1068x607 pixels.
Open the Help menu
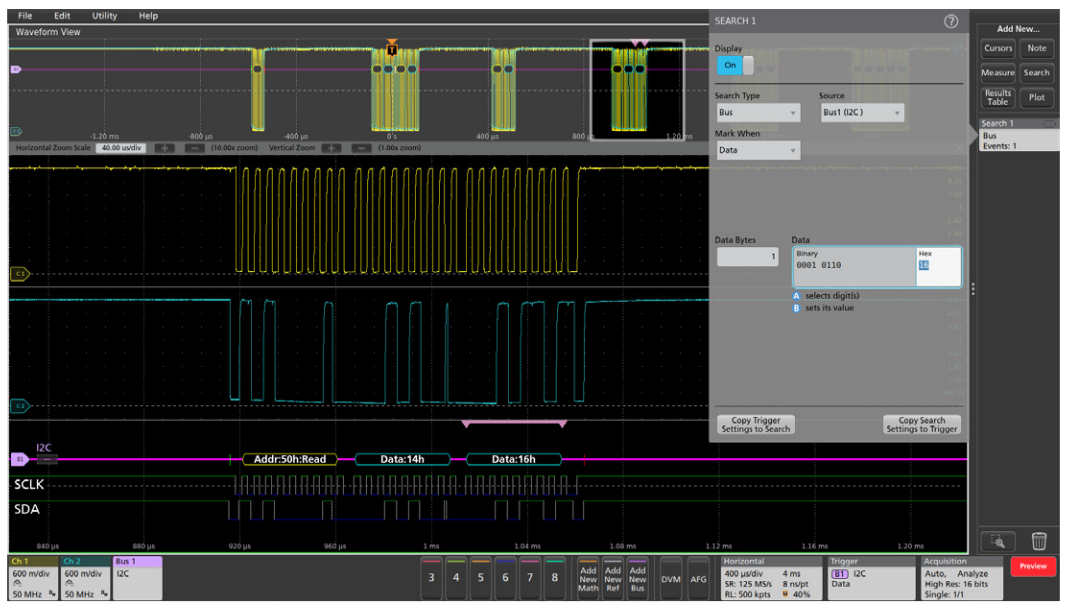pos(151,15)
